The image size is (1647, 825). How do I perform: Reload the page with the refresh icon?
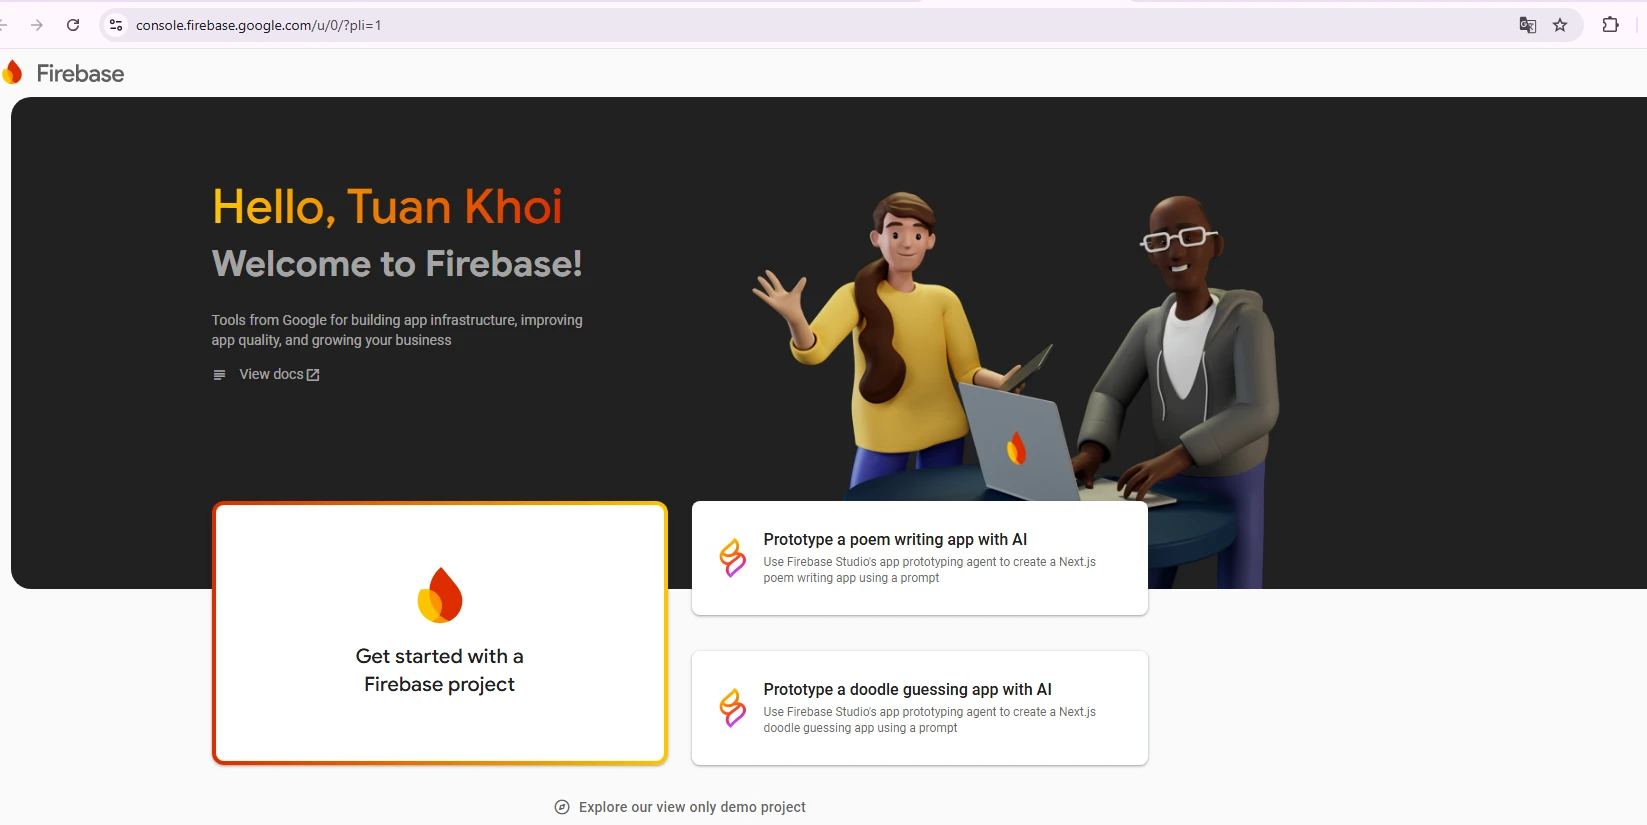click(x=73, y=25)
